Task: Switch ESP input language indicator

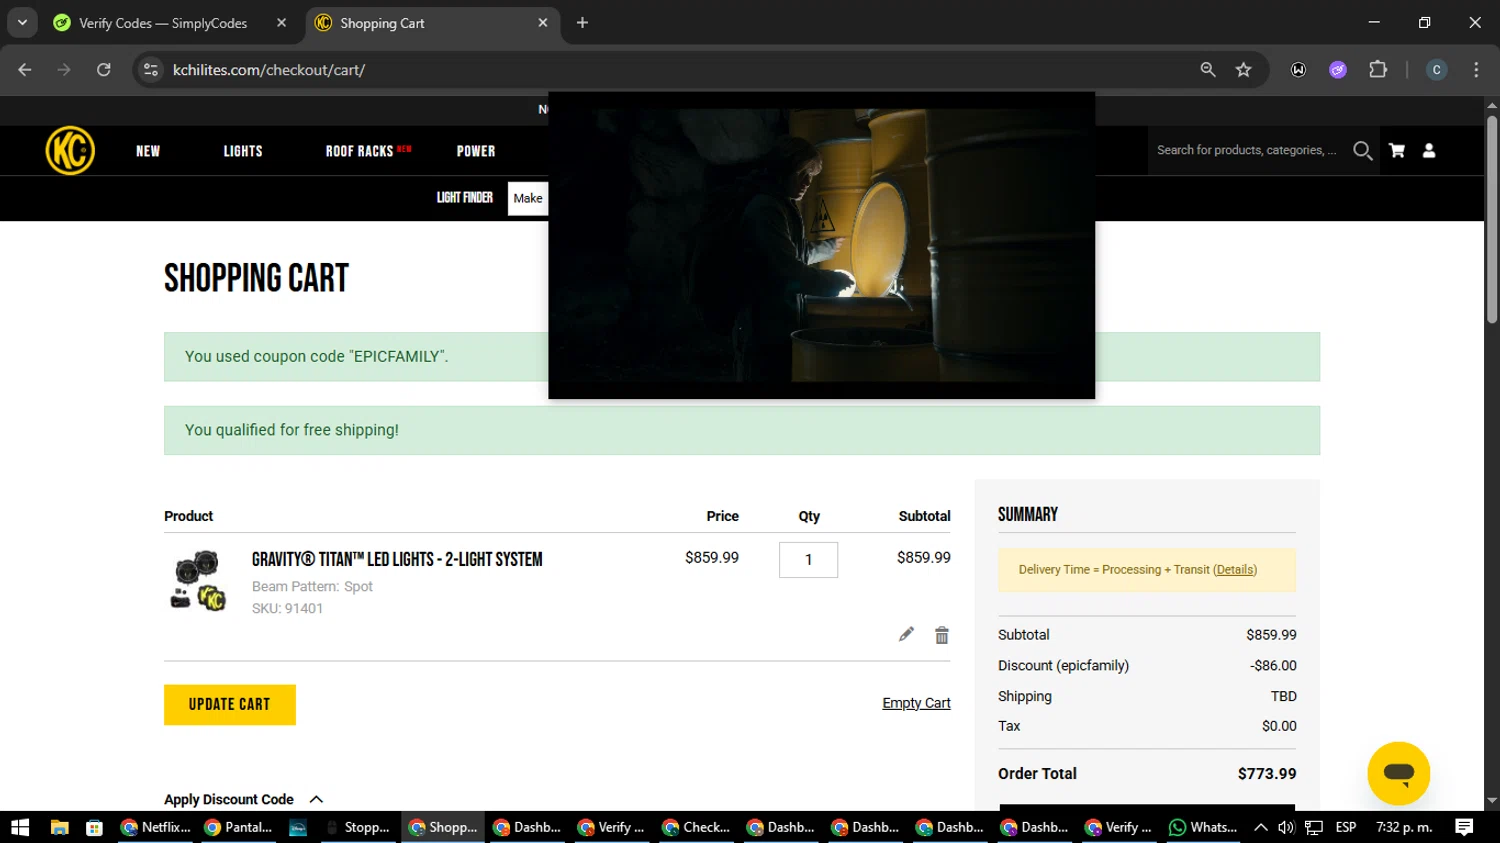Action: tap(1346, 827)
